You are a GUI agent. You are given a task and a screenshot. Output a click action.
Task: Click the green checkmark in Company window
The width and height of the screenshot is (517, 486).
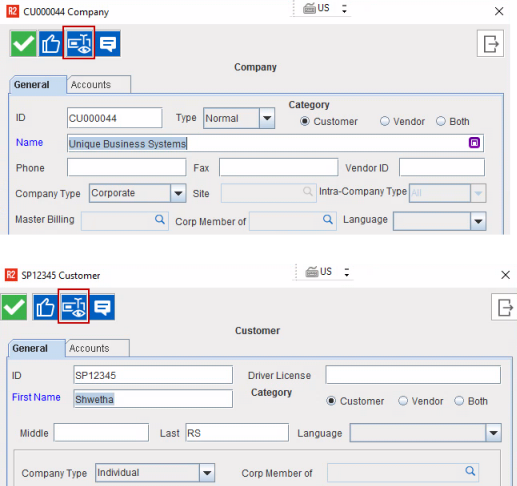[x=23, y=44]
